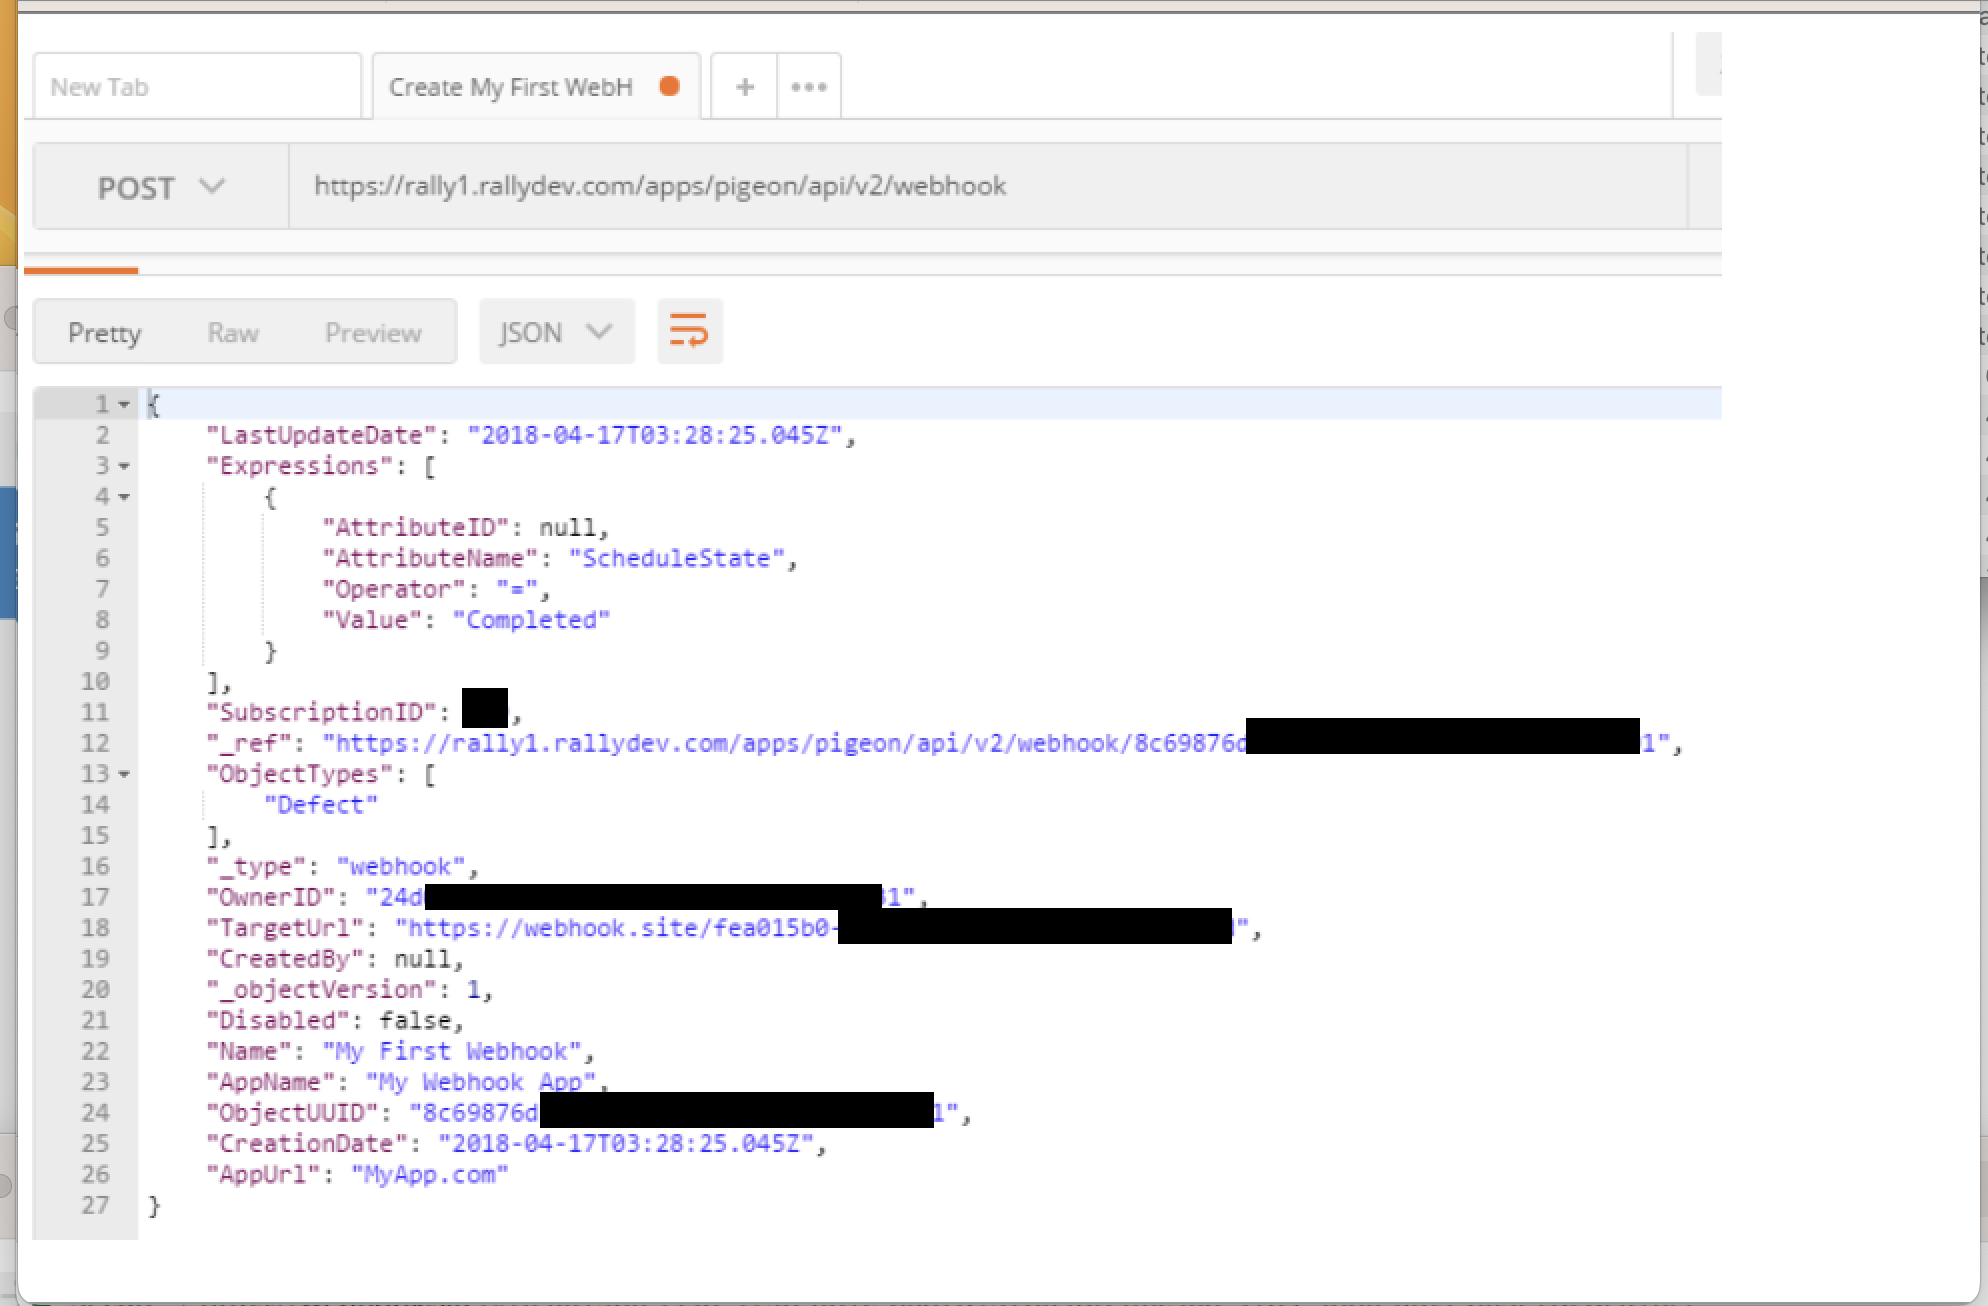This screenshot has height=1306, width=1988.
Task: Click the ScheduleState attribute value
Action: pyautogui.click(x=676, y=558)
